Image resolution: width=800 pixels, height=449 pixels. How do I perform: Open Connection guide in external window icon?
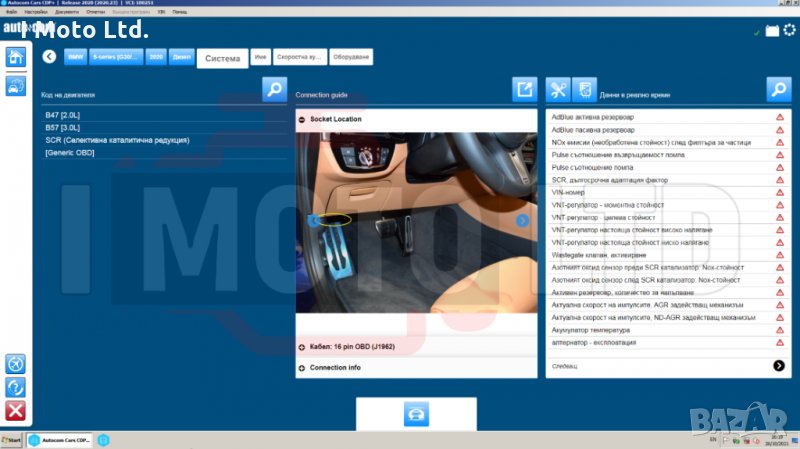coord(525,90)
